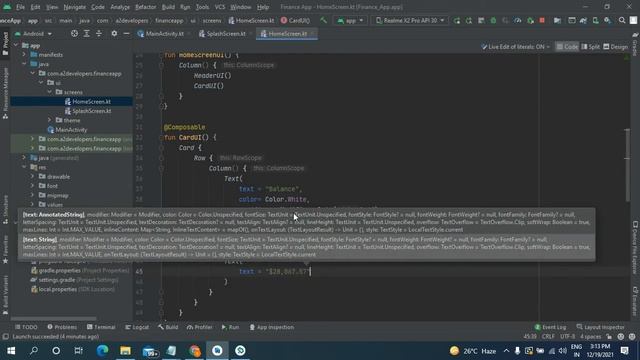Switch editor to Code view

[567, 47]
